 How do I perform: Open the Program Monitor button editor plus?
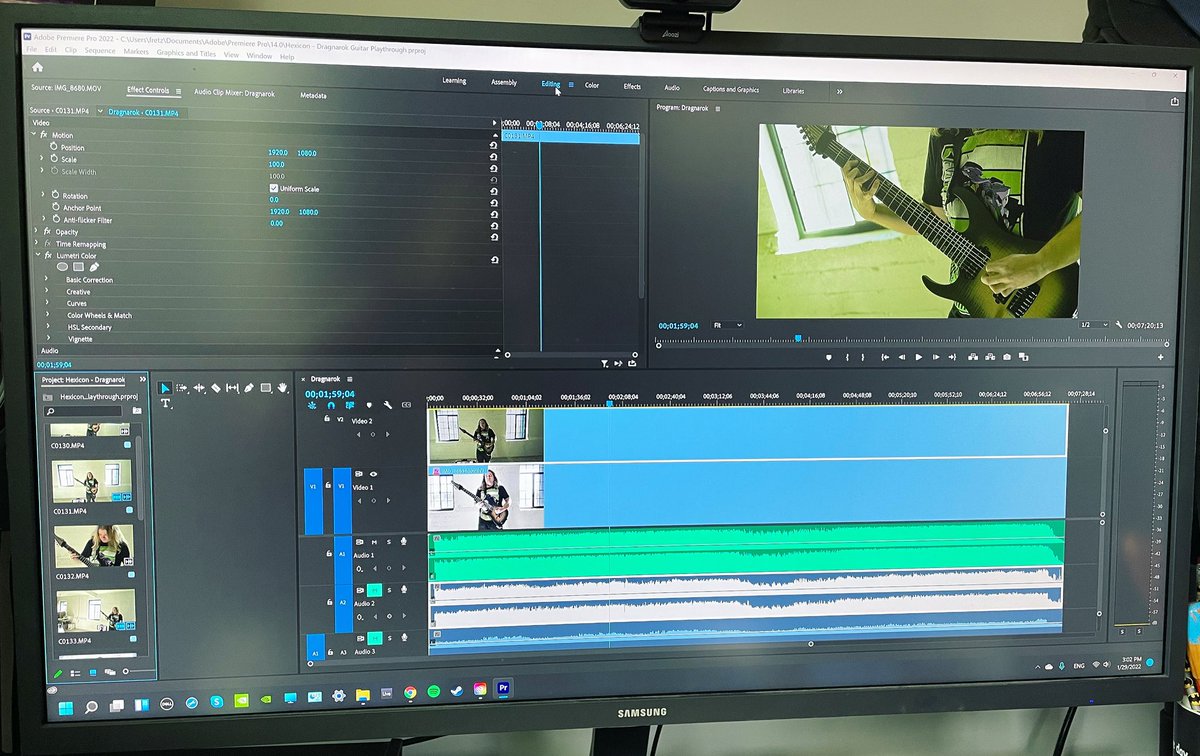(x=1161, y=357)
